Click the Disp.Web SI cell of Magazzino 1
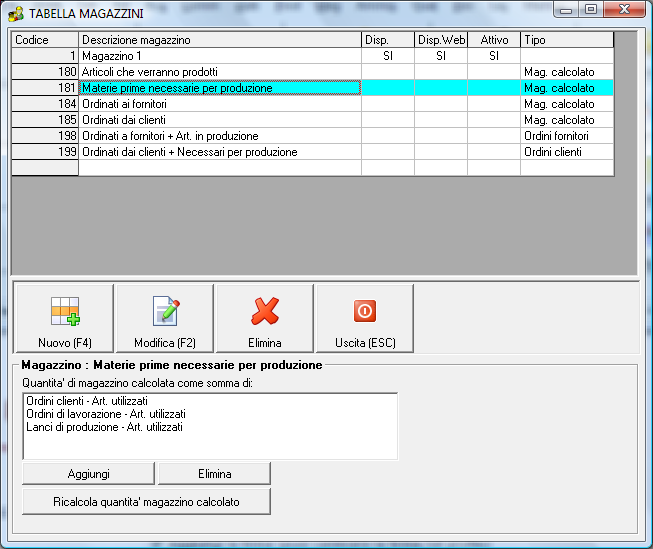This screenshot has width=653, height=549. (441, 56)
